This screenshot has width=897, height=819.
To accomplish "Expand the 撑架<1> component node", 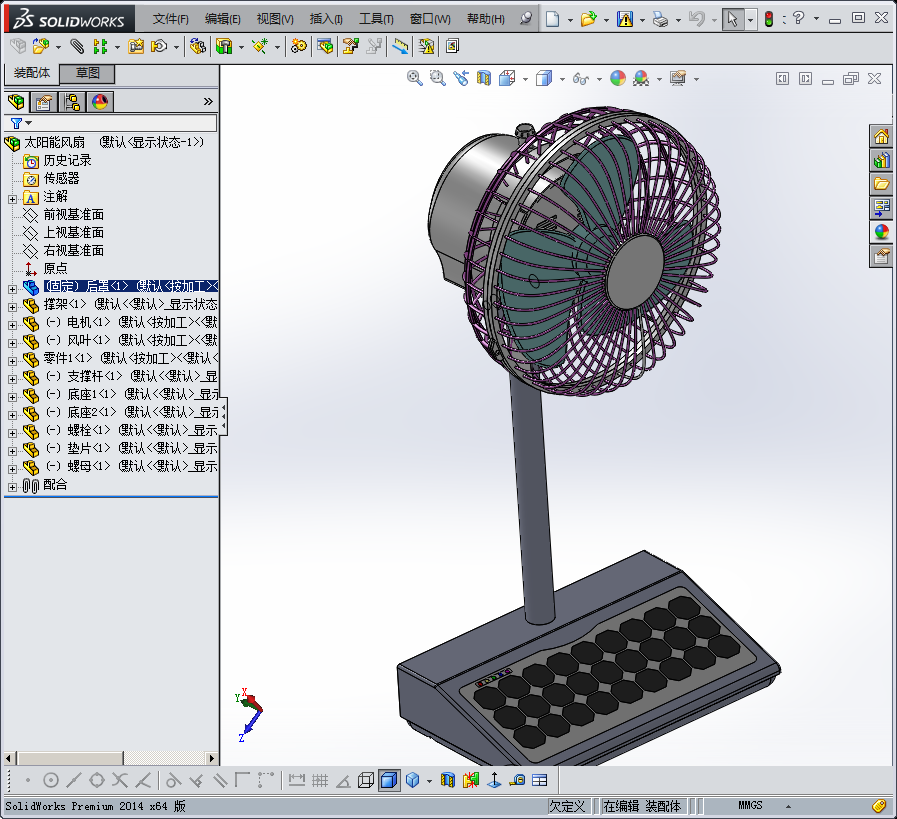I will 13,307.
